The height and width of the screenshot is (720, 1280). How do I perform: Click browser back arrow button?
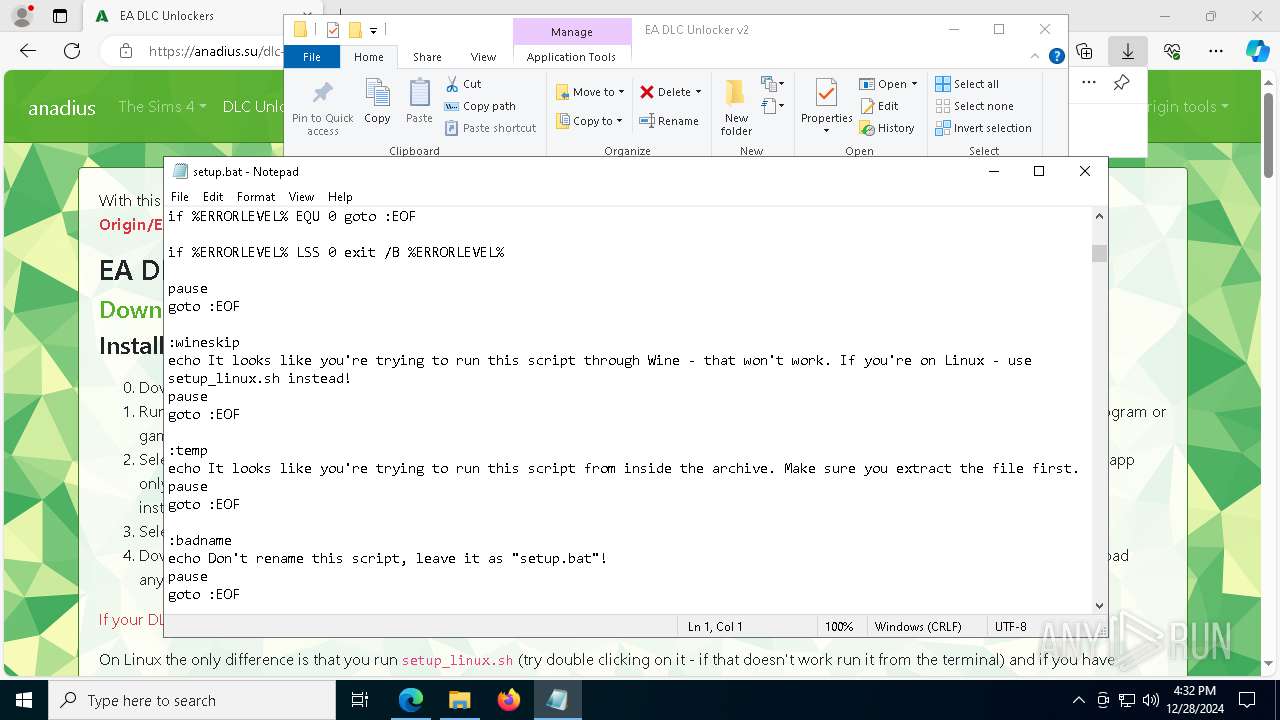(28, 51)
